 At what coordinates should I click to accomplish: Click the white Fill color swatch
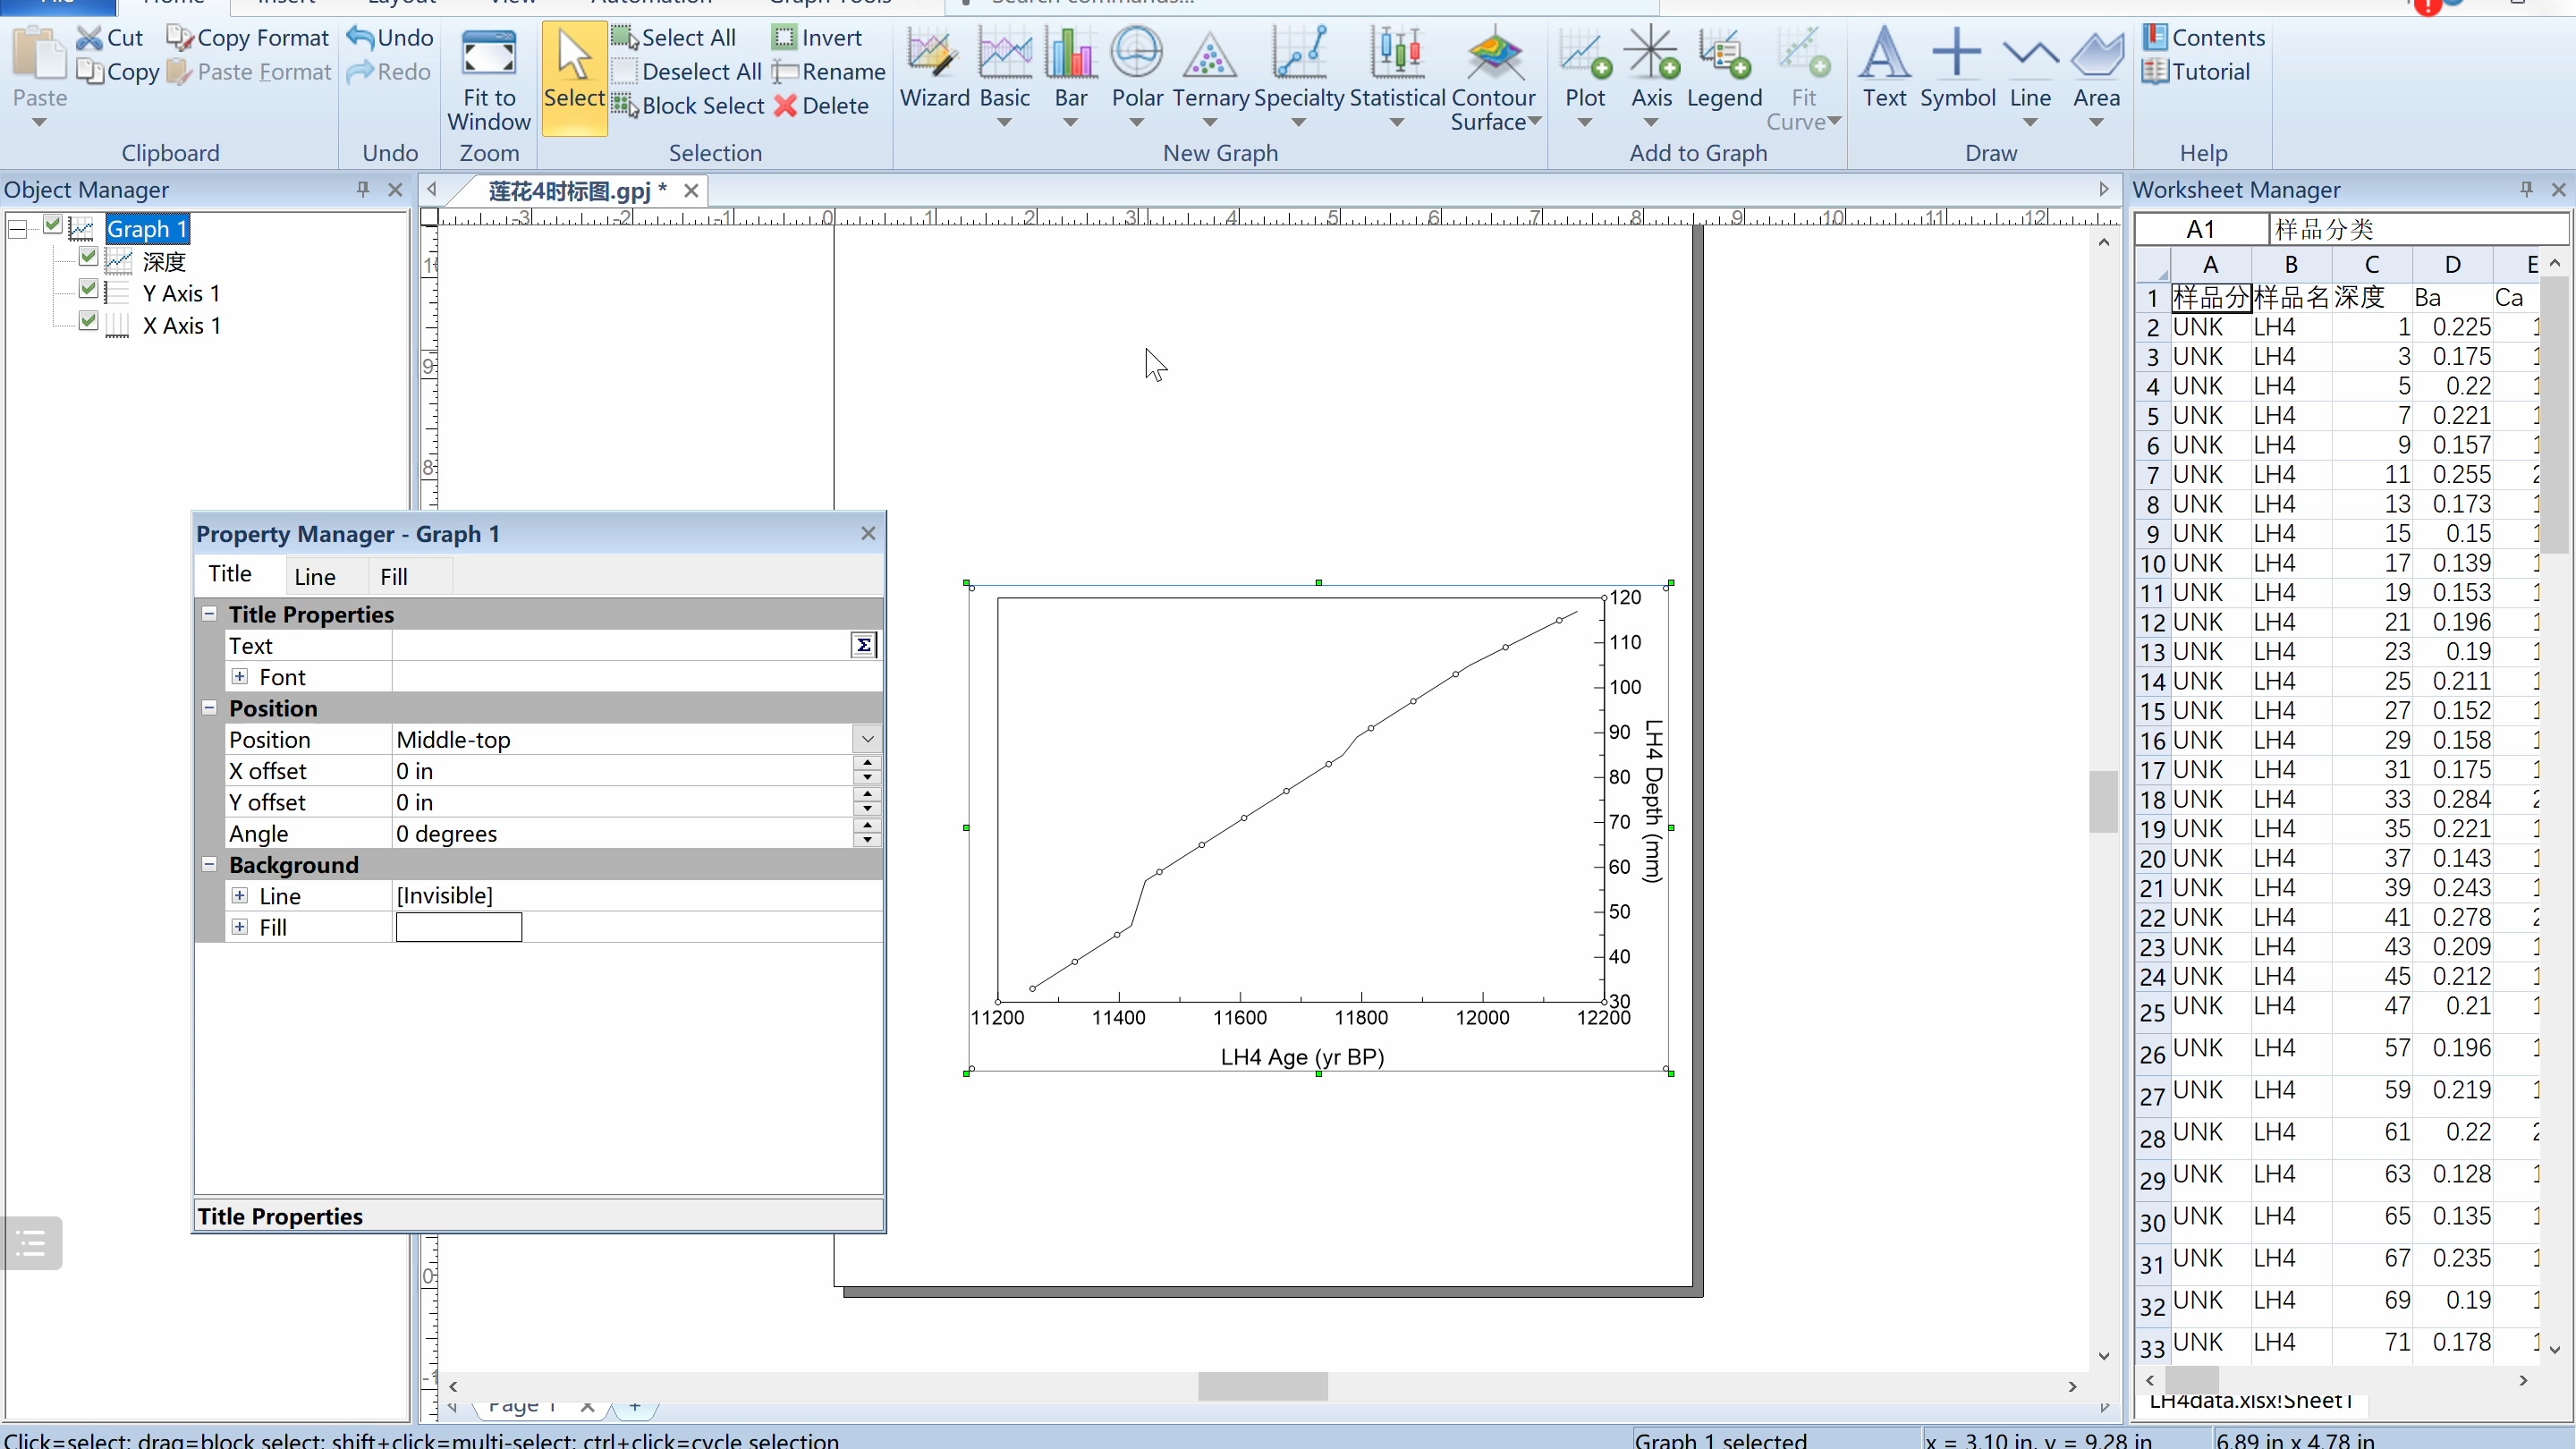pos(458,928)
